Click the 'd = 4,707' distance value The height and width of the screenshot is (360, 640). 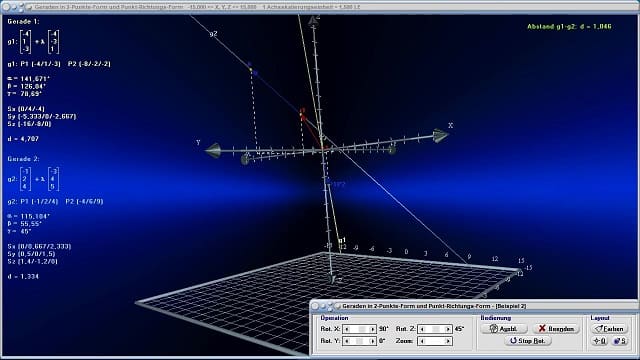(x=23, y=139)
